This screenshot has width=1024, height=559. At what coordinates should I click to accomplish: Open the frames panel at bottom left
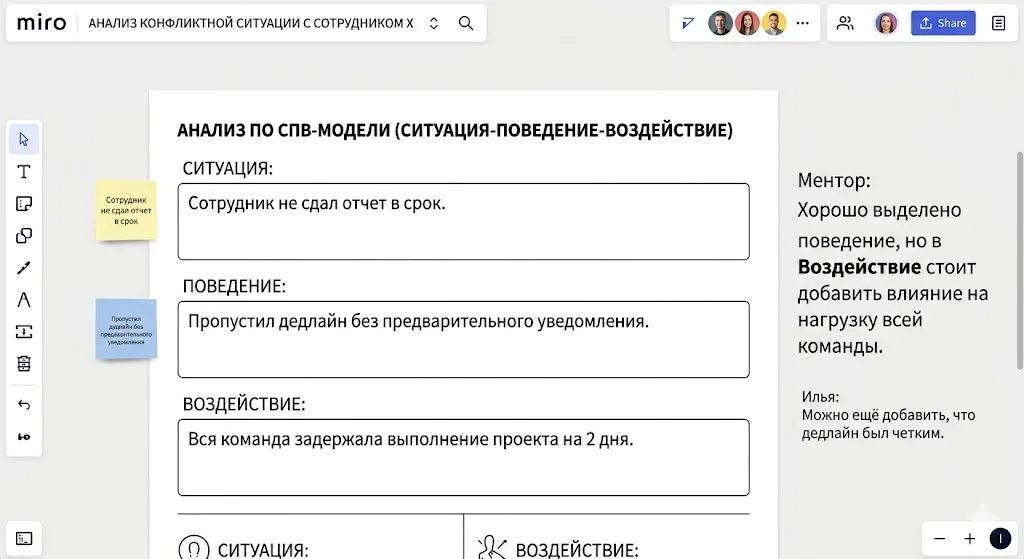point(24,539)
